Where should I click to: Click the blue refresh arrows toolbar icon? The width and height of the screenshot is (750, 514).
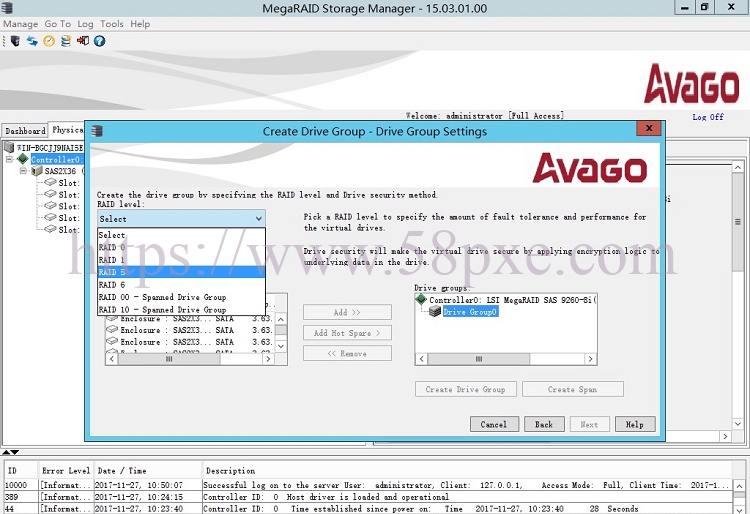(x=32, y=41)
